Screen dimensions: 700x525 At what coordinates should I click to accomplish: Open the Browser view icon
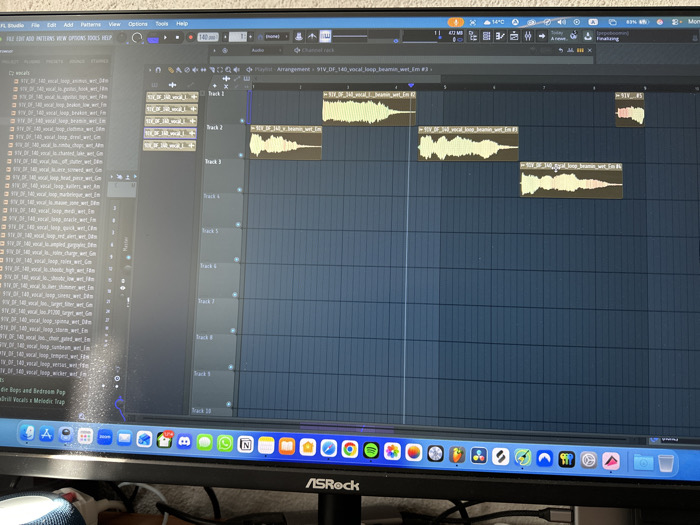[473, 36]
